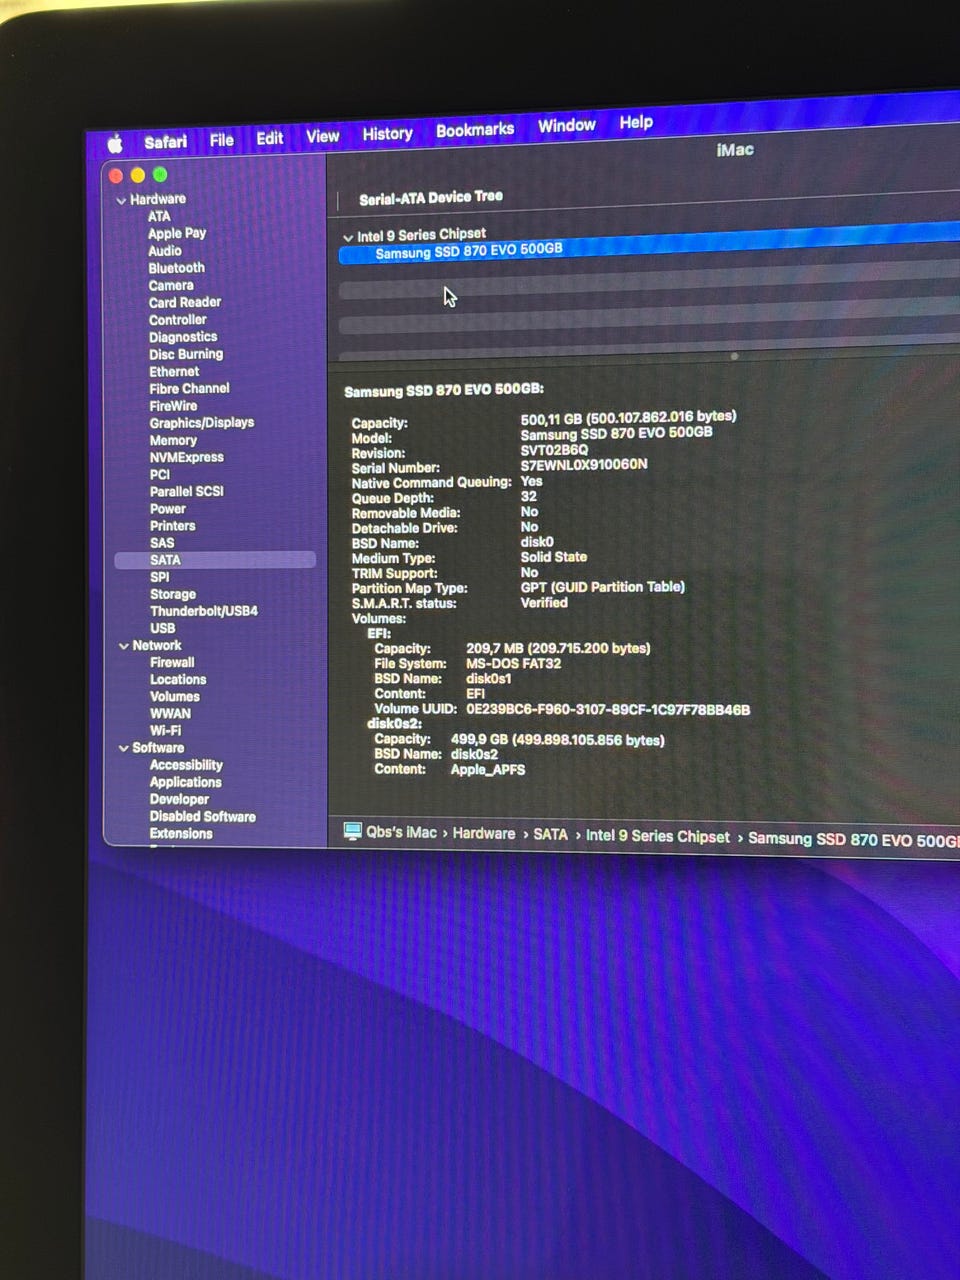Select Storage in the sidebar
The height and width of the screenshot is (1280, 960).
[x=173, y=594]
